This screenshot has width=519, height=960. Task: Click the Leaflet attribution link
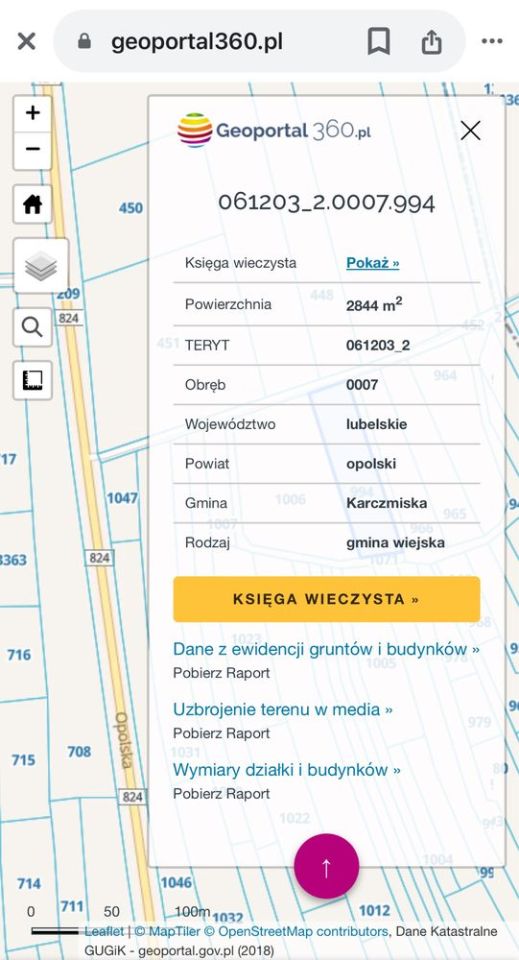coord(104,931)
